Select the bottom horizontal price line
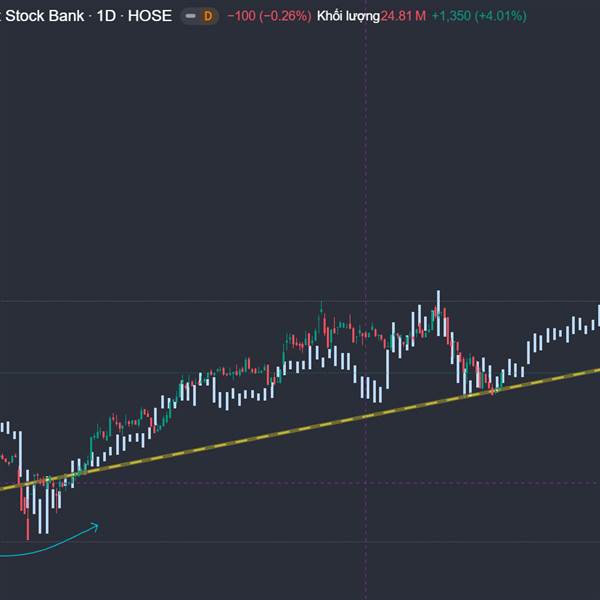The width and height of the screenshot is (600, 600). [300, 542]
